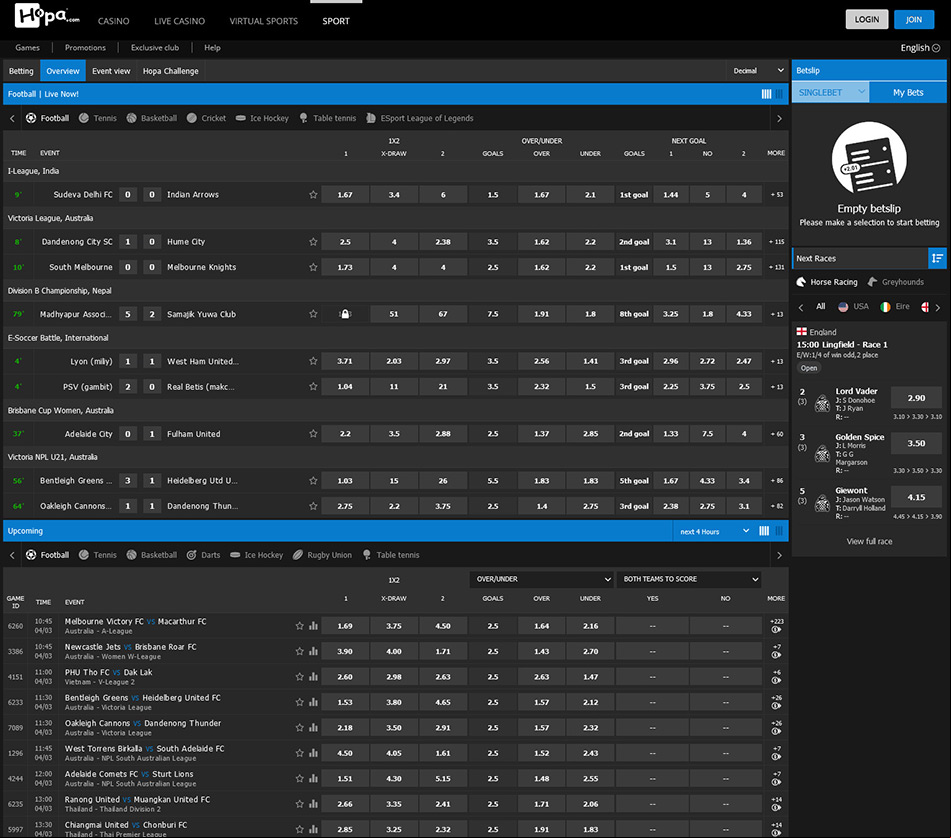Open the Help link
The width and height of the screenshot is (951, 838).
tap(212, 48)
